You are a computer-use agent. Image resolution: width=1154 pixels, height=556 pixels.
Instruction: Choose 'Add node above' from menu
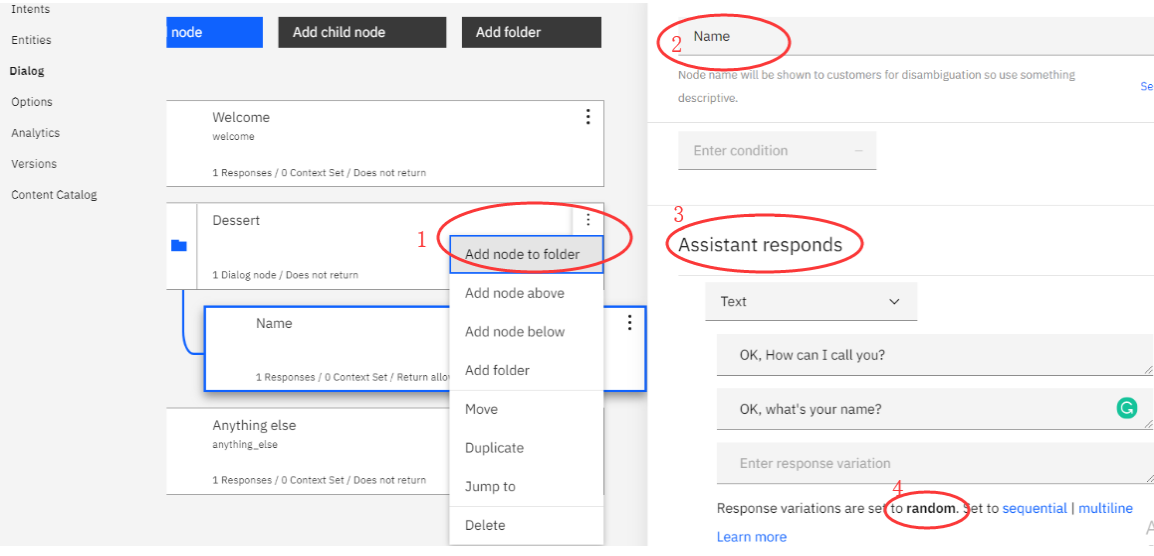[x=515, y=293]
